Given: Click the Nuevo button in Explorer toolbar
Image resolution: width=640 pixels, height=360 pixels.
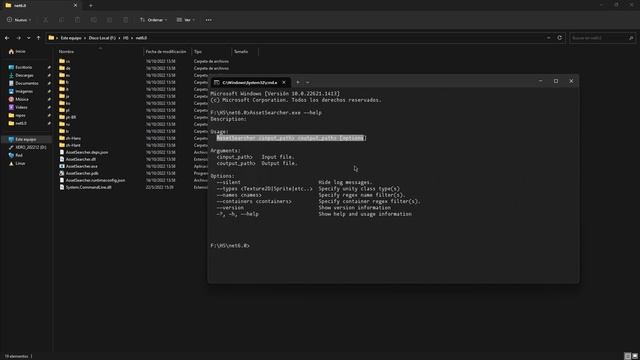Looking at the screenshot, I should (x=19, y=20).
